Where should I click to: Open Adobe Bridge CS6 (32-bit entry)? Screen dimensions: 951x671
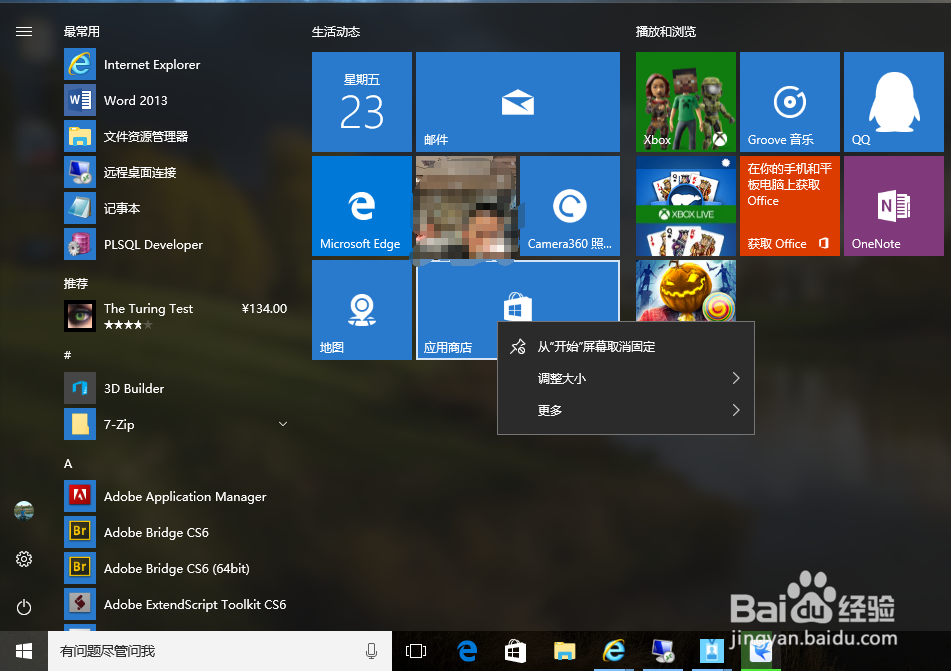[x=175, y=532]
